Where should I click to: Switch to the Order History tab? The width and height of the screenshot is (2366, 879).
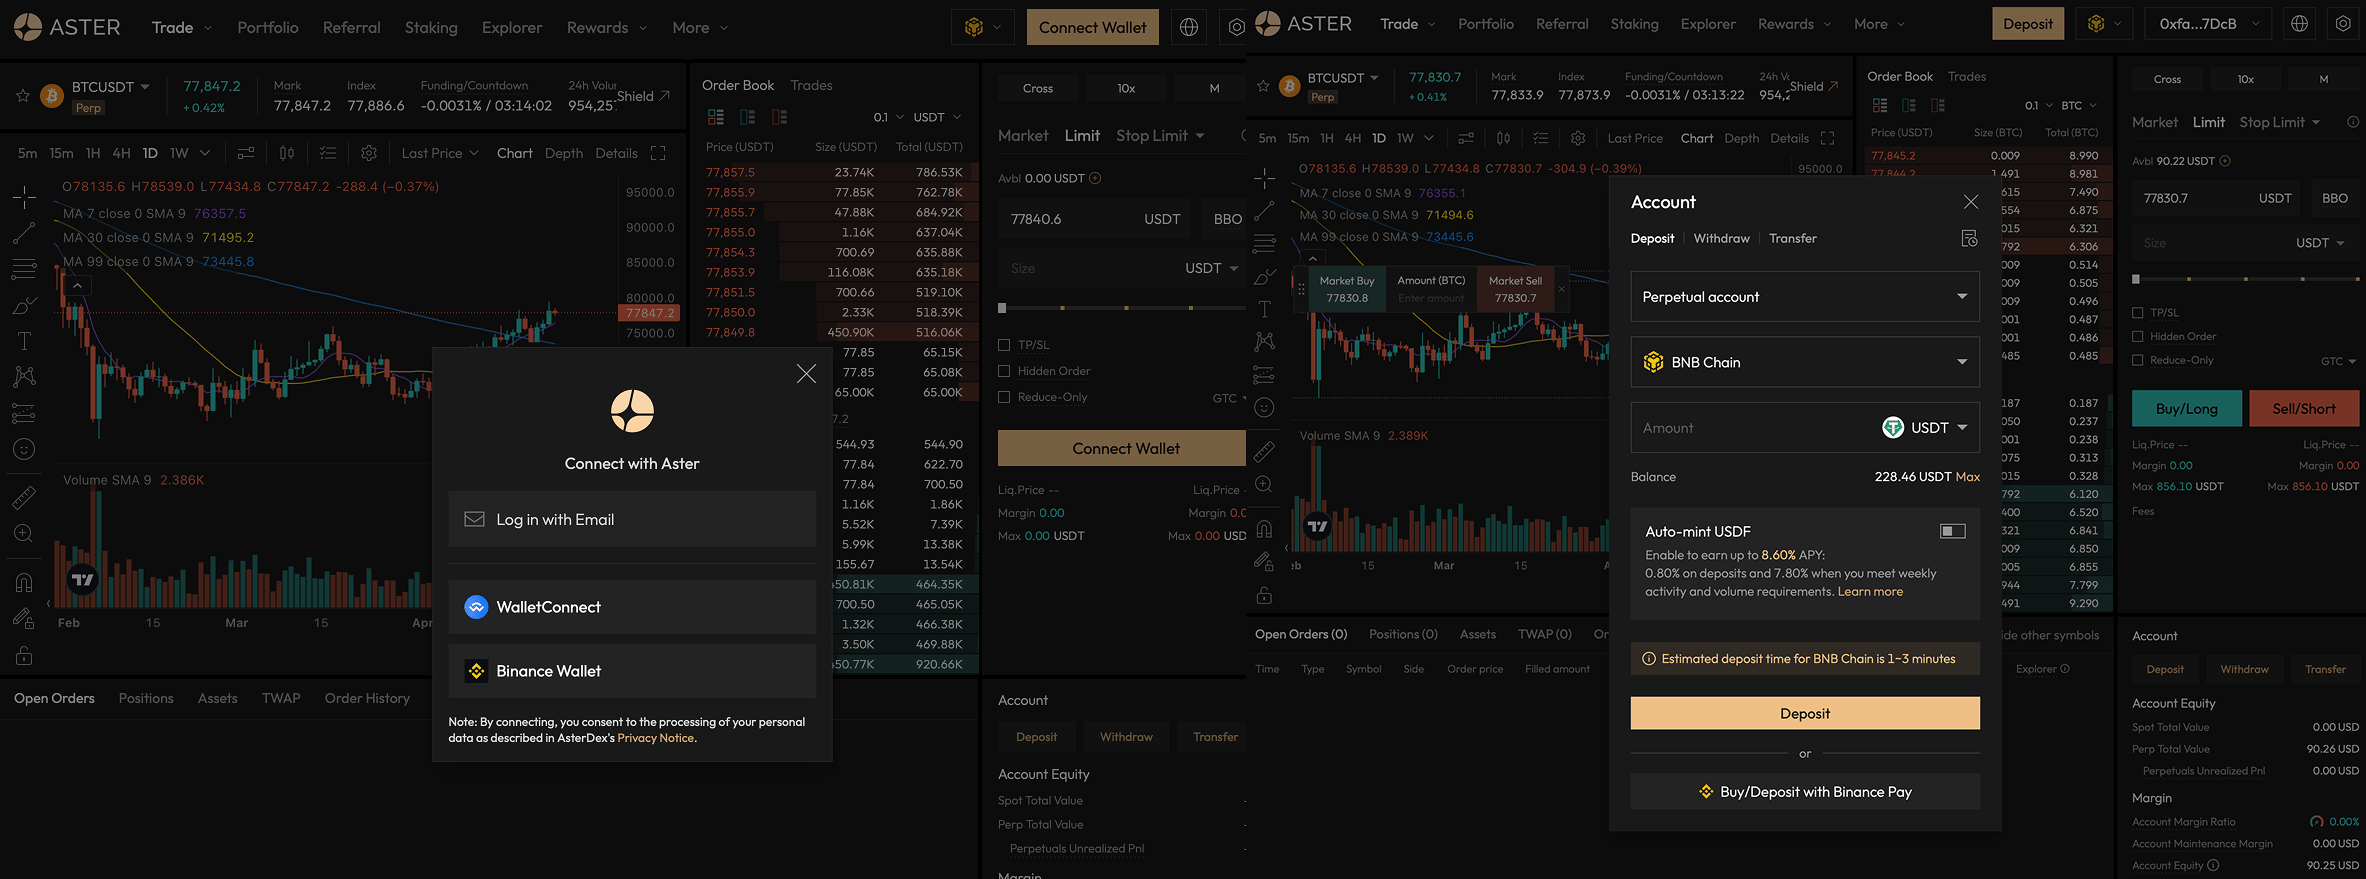[x=367, y=698]
